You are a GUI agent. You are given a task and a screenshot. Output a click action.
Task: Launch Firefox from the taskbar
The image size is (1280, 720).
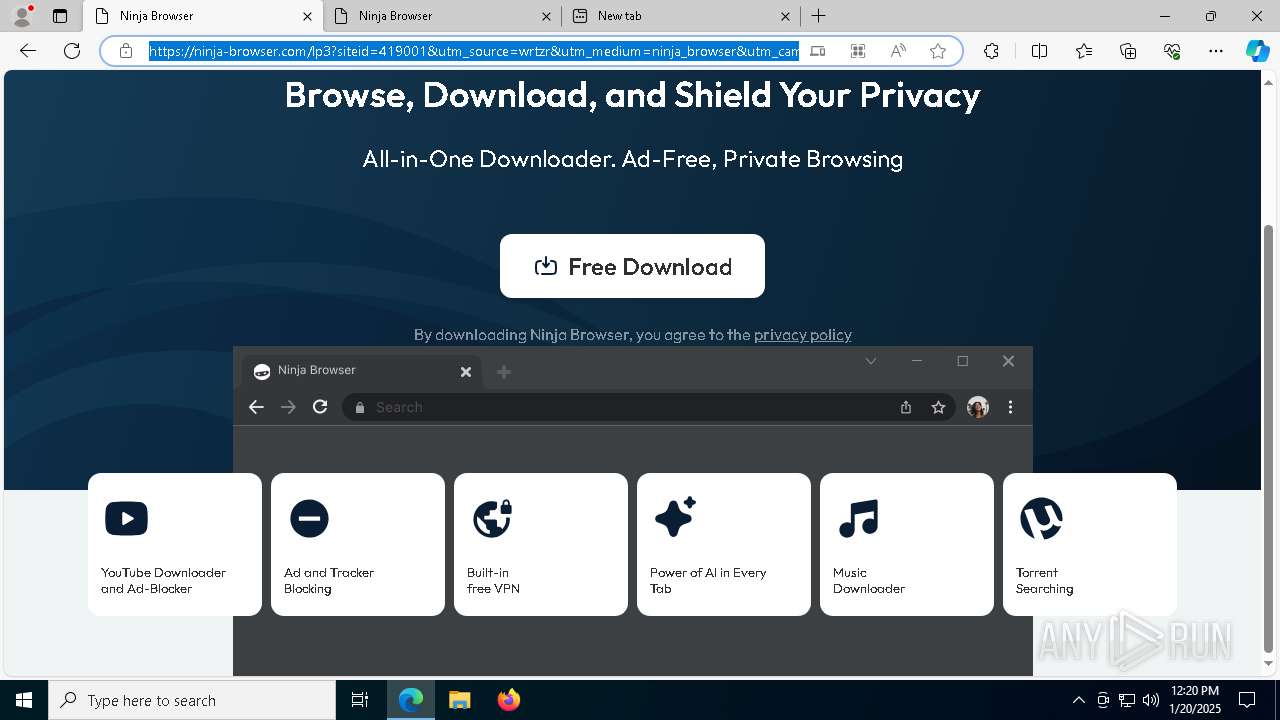(x=509, y=700)
